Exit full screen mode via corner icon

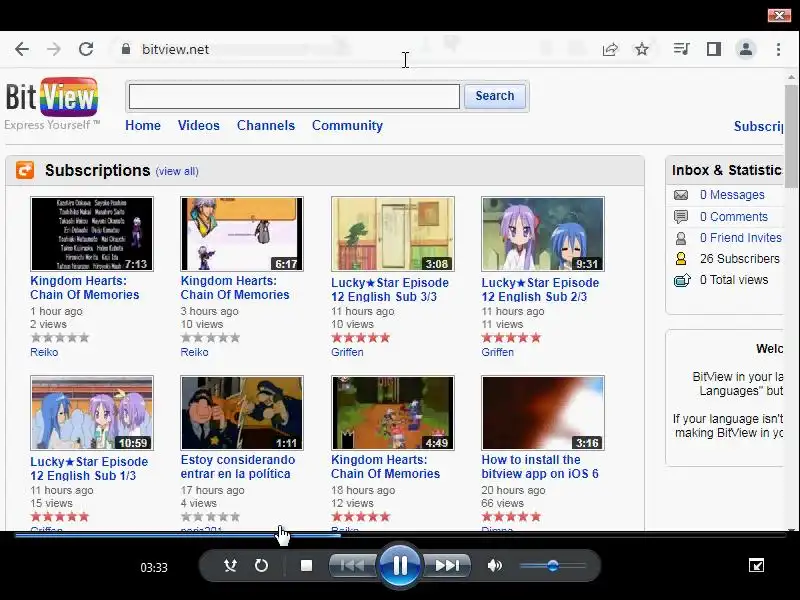coord(756,565)
